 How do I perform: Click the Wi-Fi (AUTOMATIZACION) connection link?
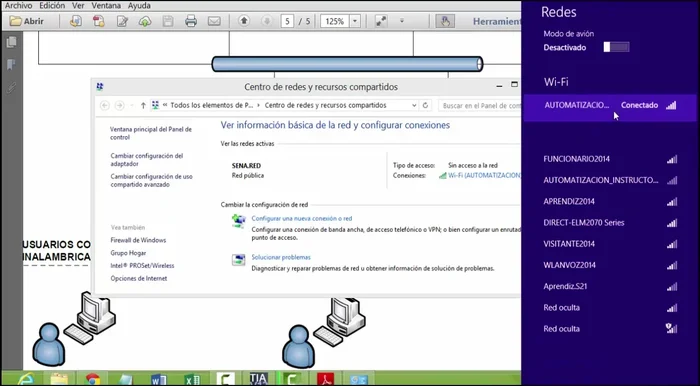(484, 175)
